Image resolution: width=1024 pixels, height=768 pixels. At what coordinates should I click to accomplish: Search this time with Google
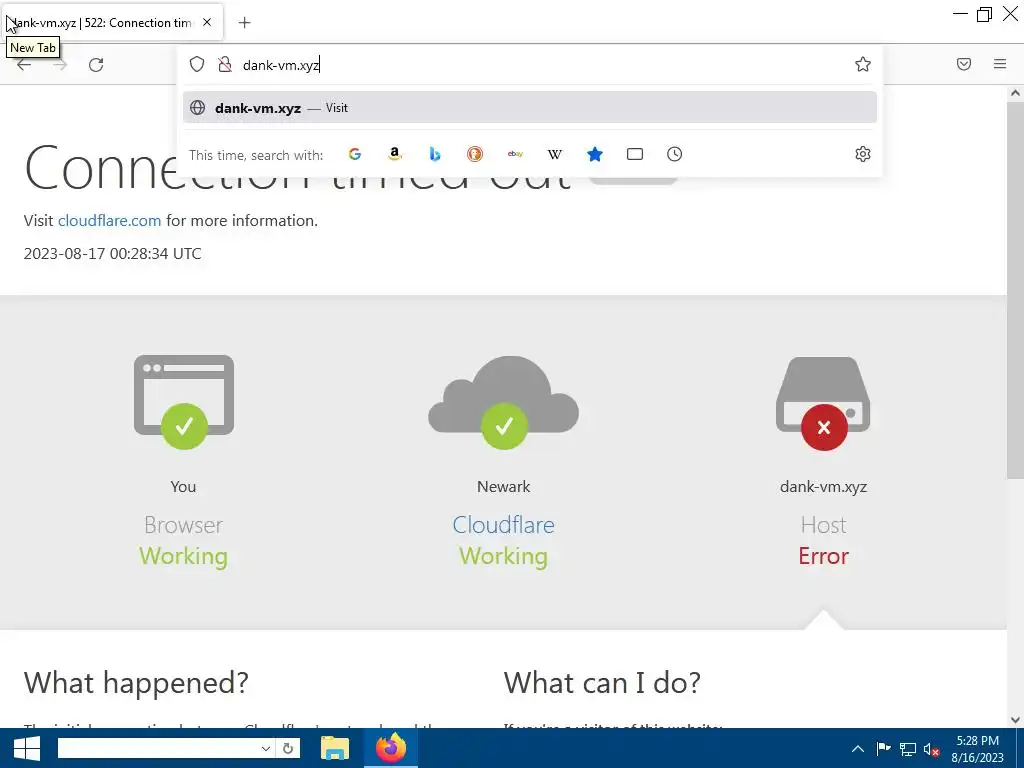pos(355,154)
